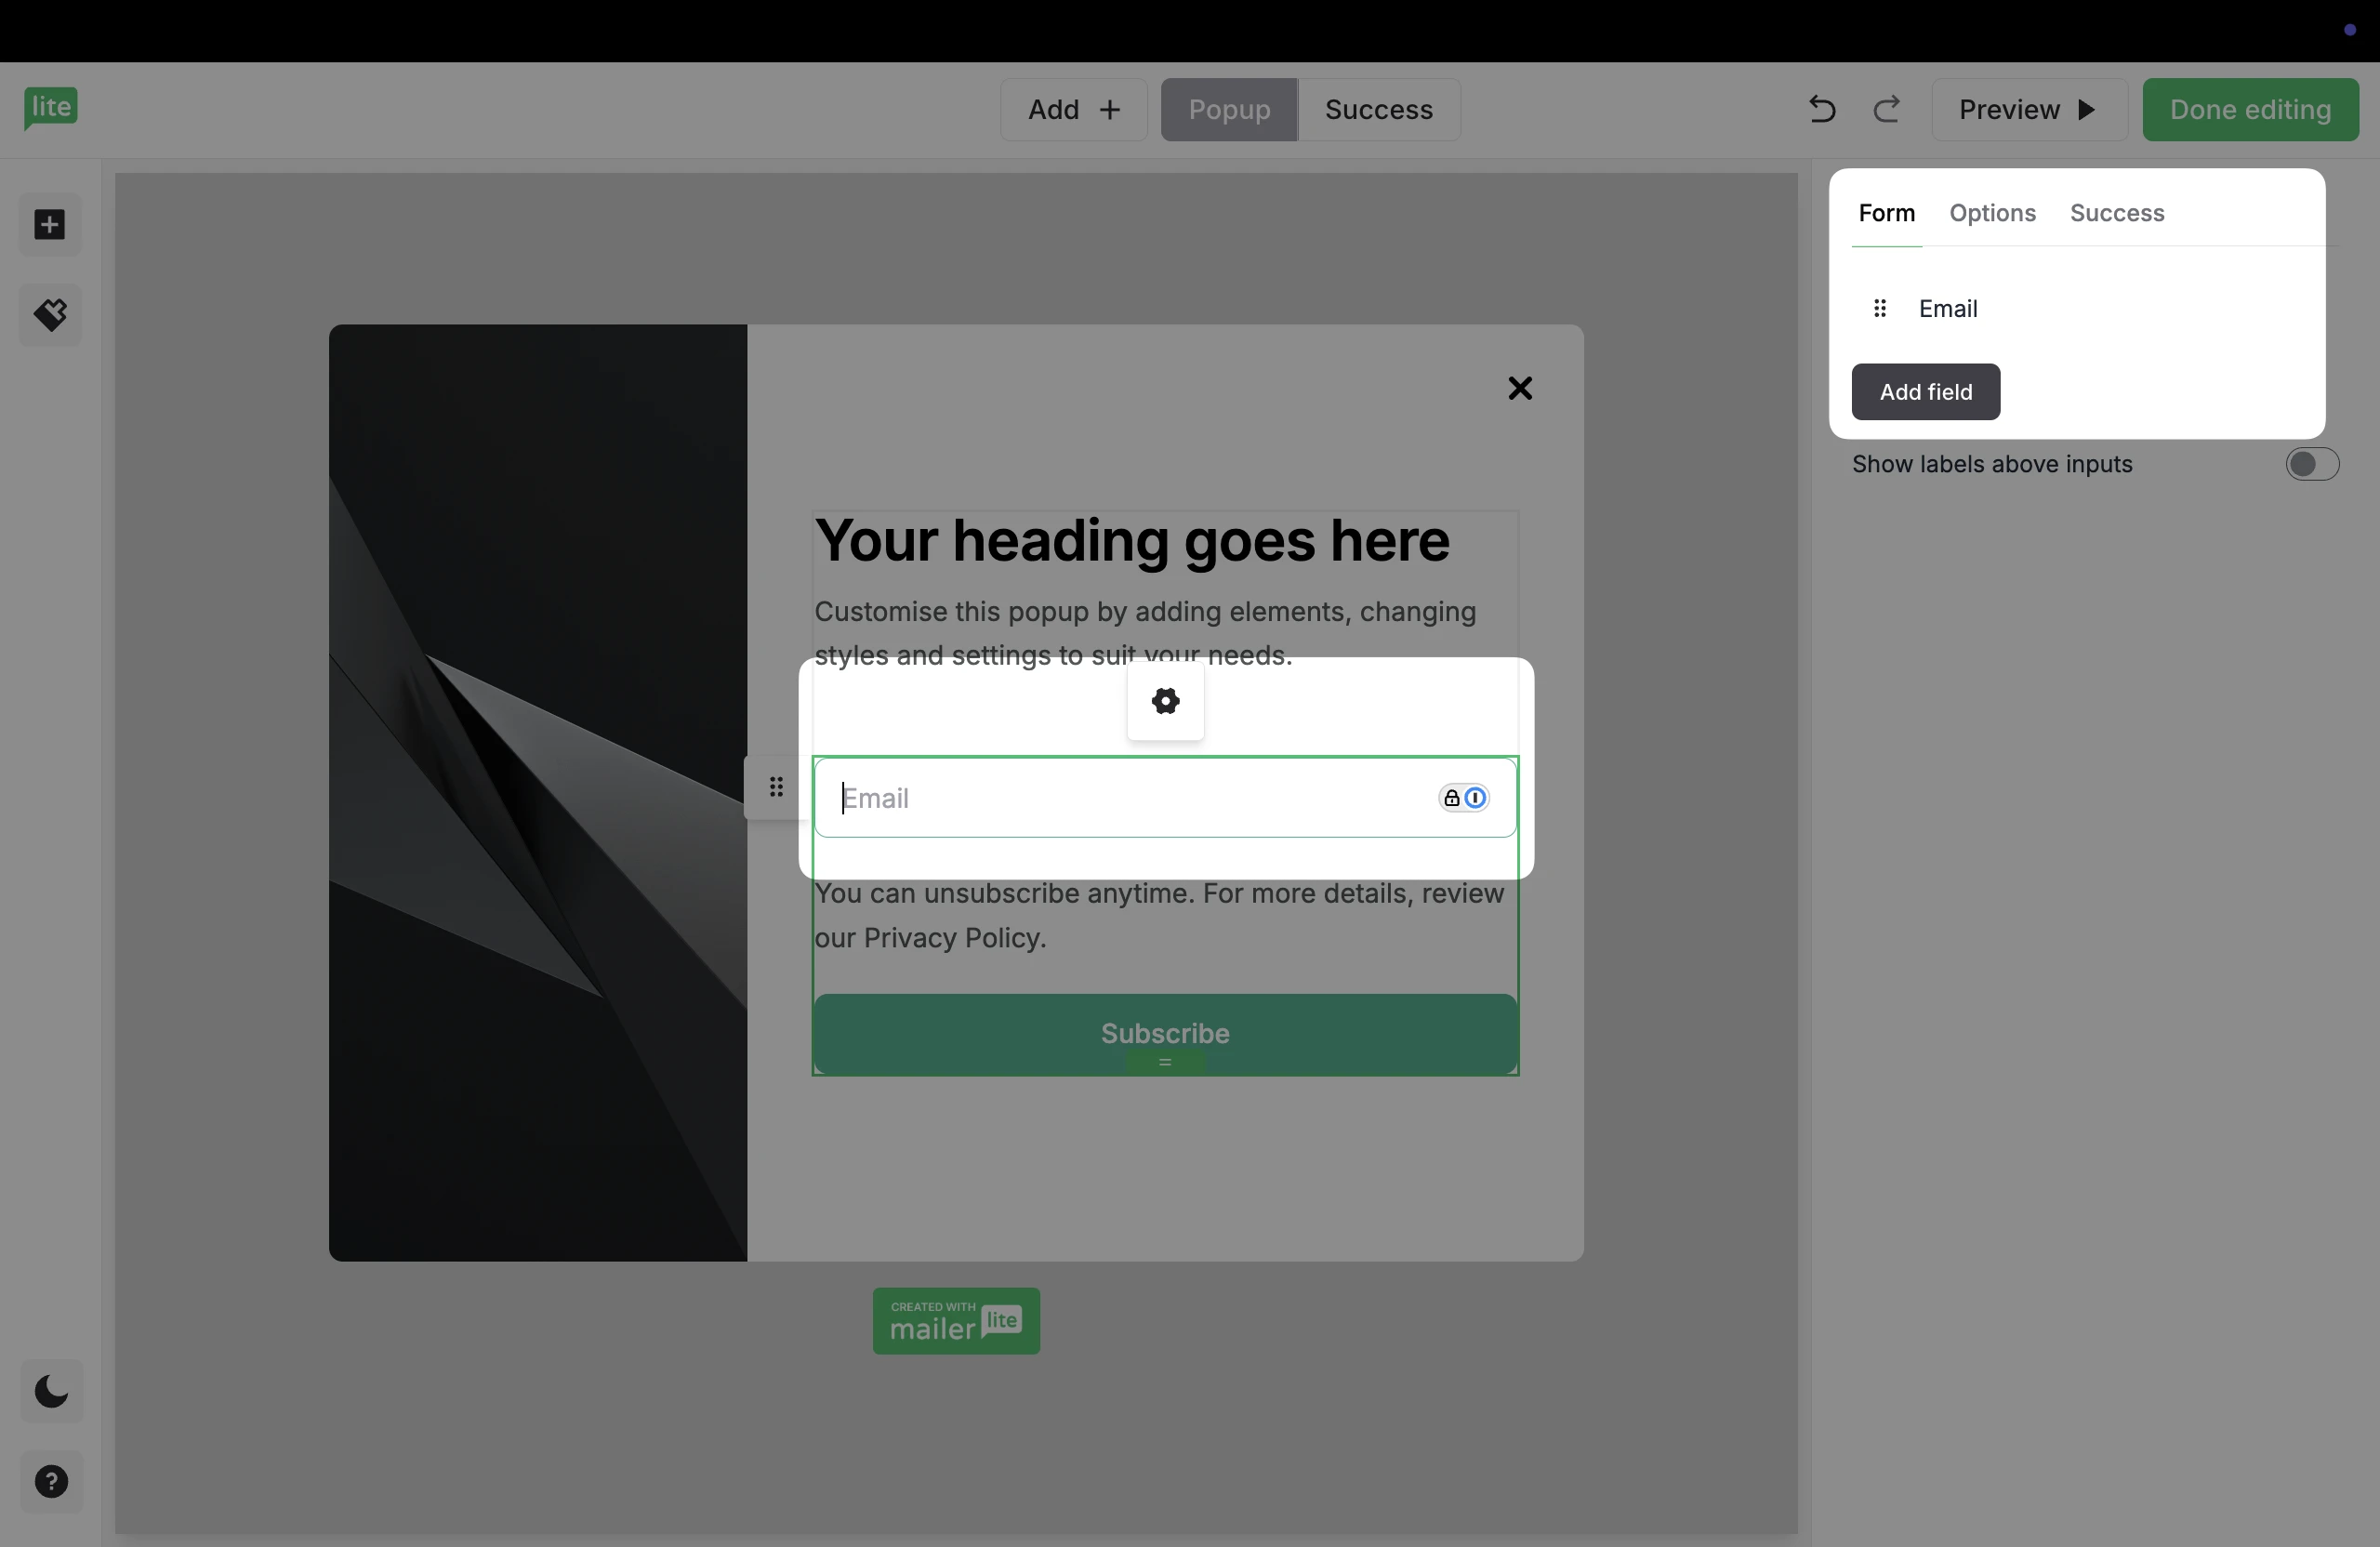Click the MailerLite lite logo
Viewport: 2380px width, 1547px height.
click(x=51, y=107)
